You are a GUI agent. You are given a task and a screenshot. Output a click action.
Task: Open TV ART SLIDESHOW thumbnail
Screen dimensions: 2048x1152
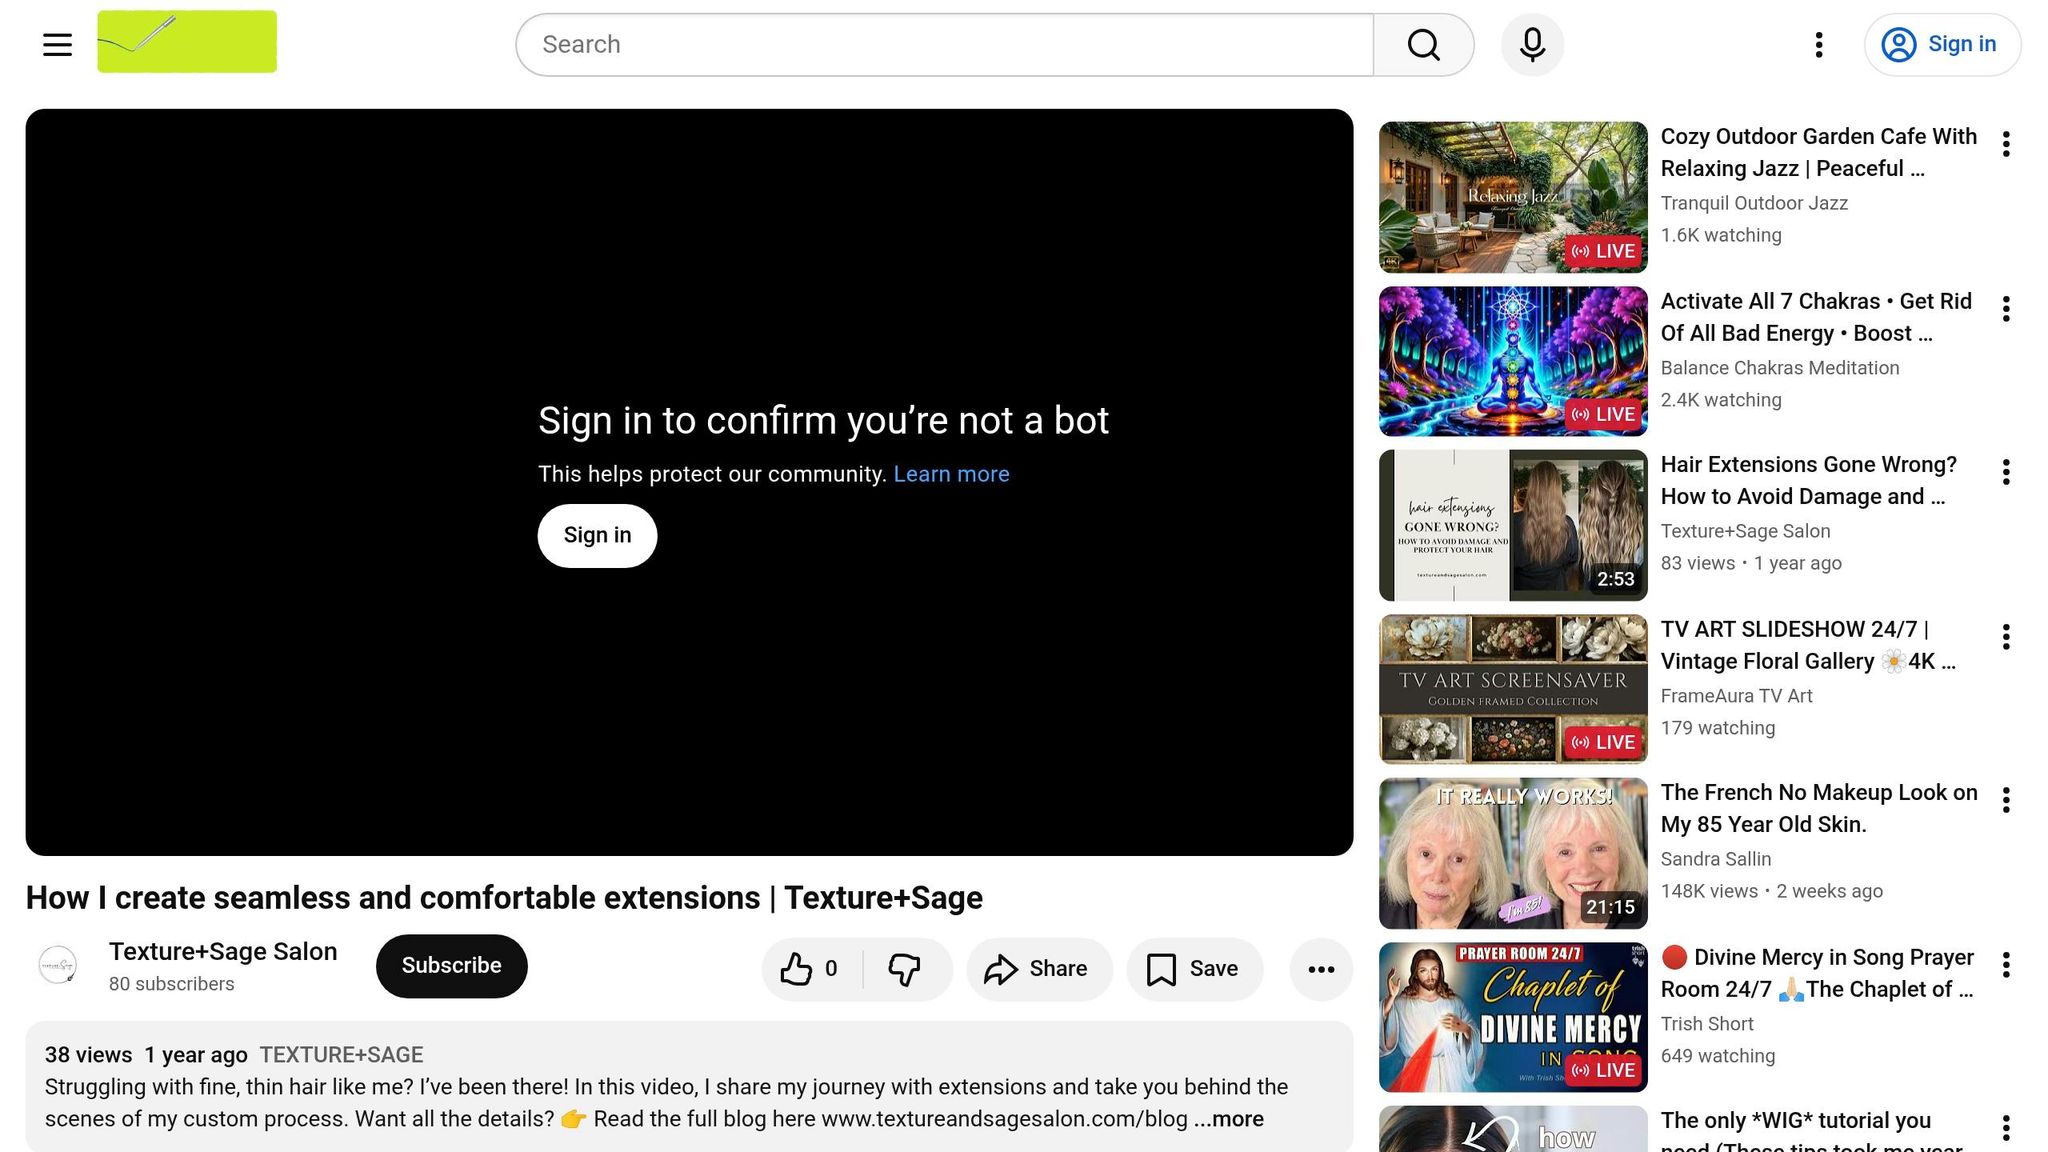[1513, 690]
